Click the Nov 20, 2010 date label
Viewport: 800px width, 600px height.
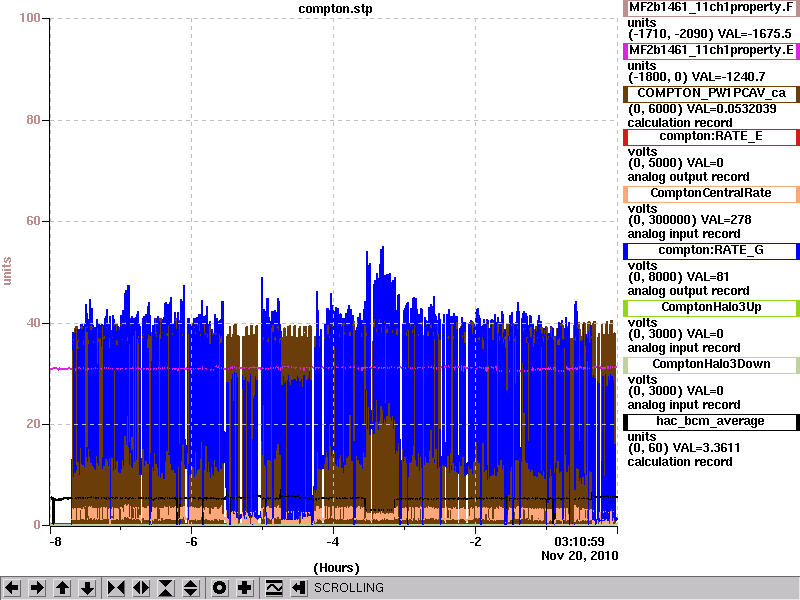click(x=580, y=556)
